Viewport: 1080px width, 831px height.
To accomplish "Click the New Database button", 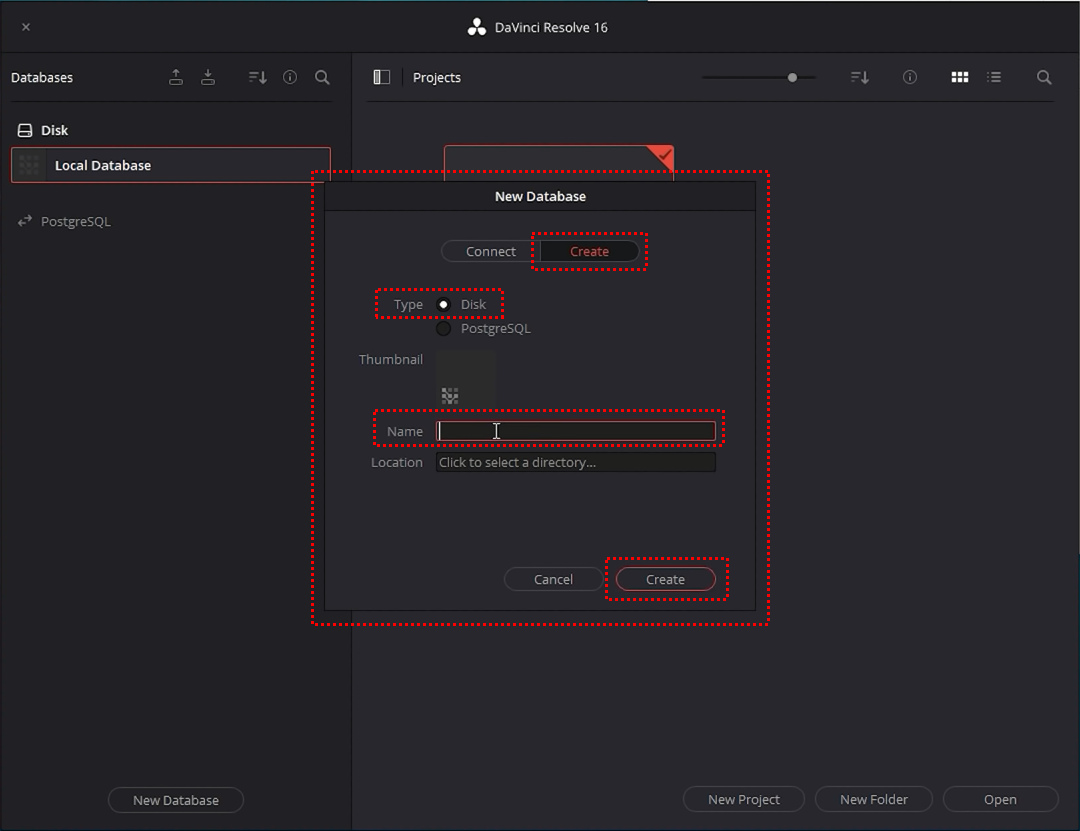I will [x=176, y=800].
